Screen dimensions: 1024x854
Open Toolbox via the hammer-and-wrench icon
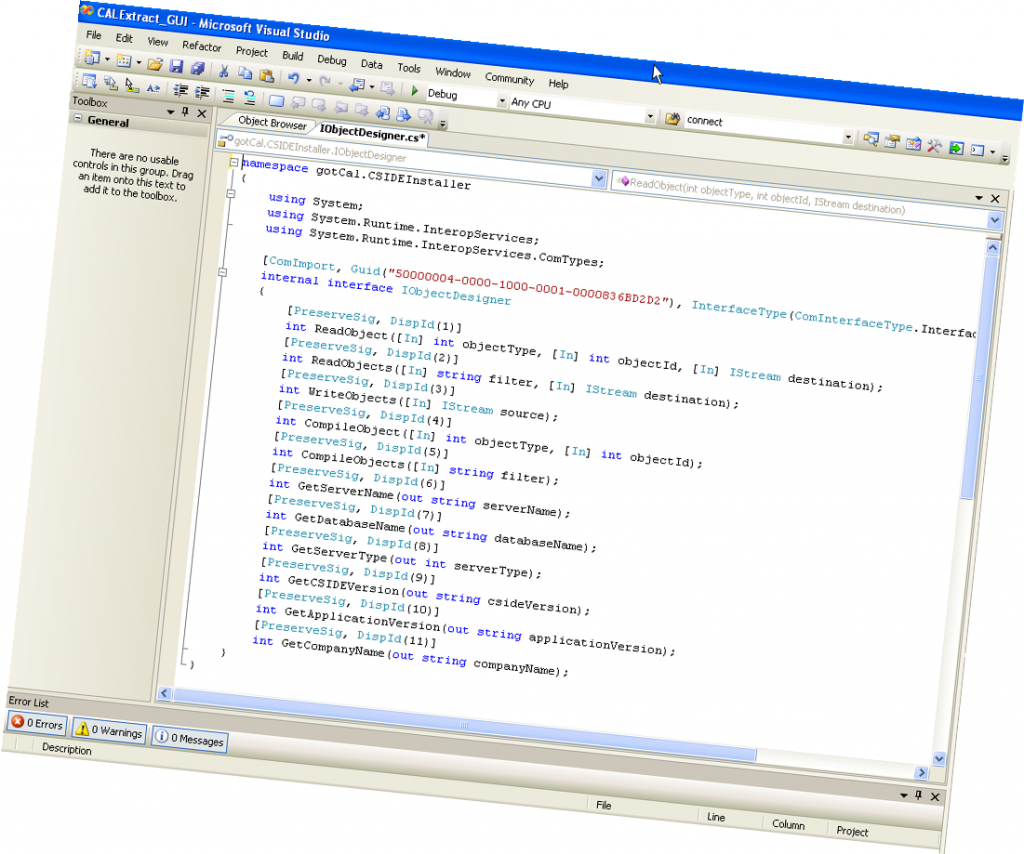pos(935,147)
